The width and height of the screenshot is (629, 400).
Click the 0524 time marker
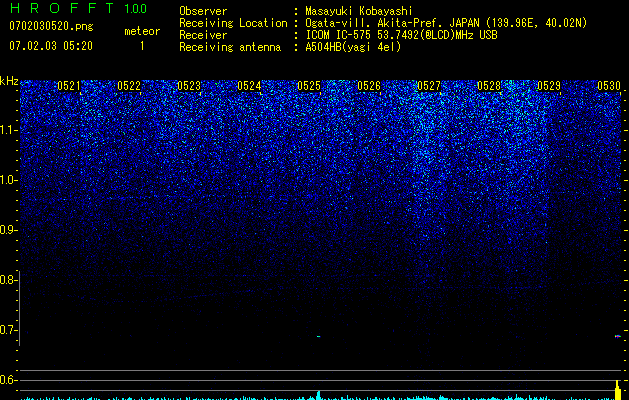coord(249,86)
